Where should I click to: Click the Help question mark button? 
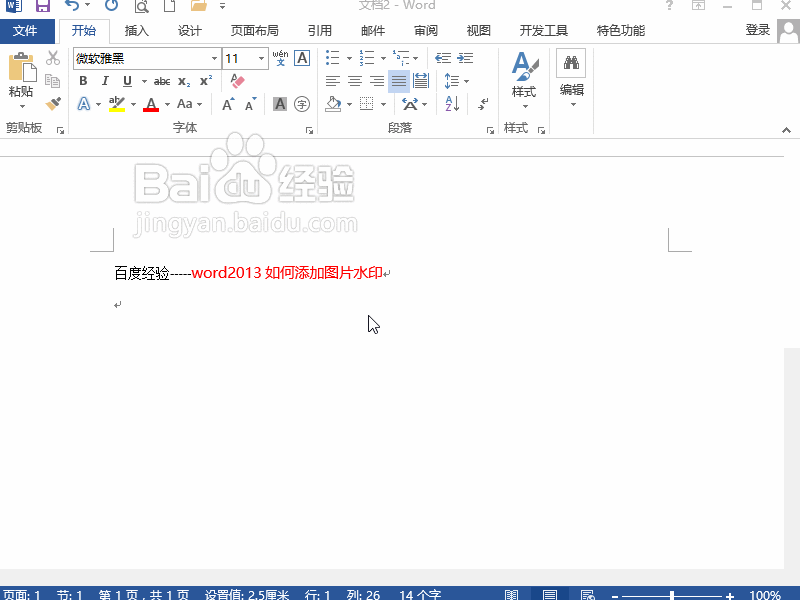[669, 6]
